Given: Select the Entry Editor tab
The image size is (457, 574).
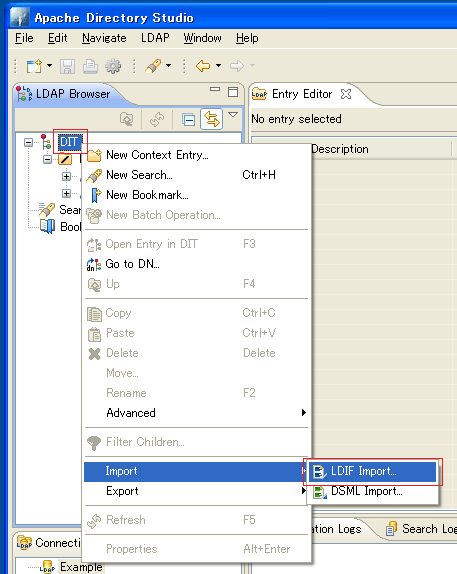Looking at the screenshot, I should (302, 94).
